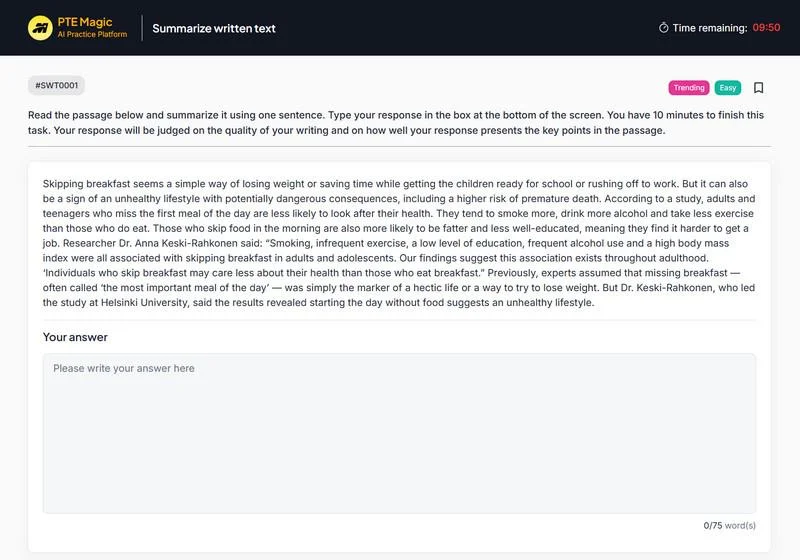Select the pink Trending badge
Image resolution: width=800 pixels, height=560 pixels.
(x=688, y=88)
